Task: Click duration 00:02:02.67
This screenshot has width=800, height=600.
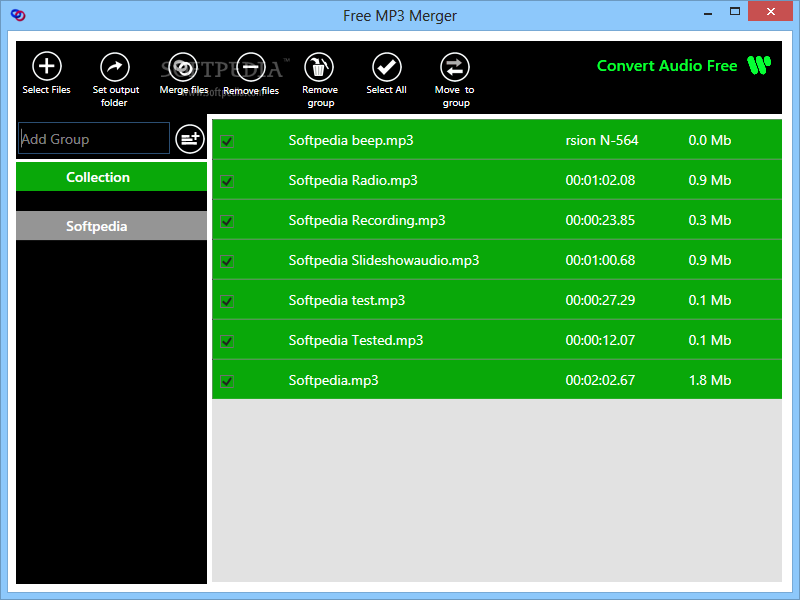Action: coord(600,380)
